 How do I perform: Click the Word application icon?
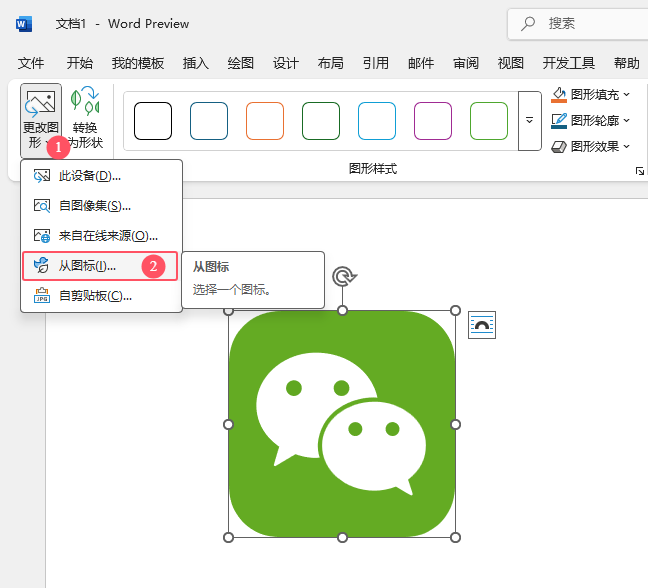24,24
